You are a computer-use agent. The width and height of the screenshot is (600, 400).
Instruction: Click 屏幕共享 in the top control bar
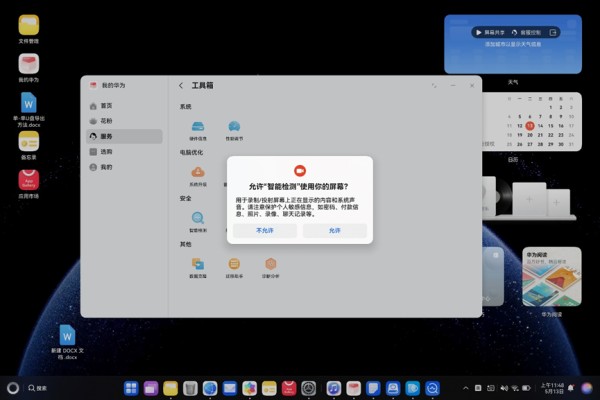[490, 33]
